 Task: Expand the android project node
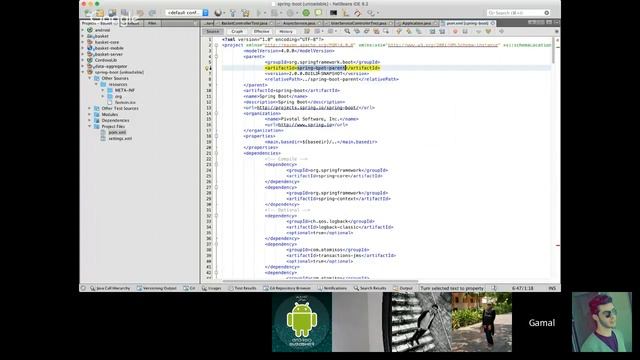(83, 30)
